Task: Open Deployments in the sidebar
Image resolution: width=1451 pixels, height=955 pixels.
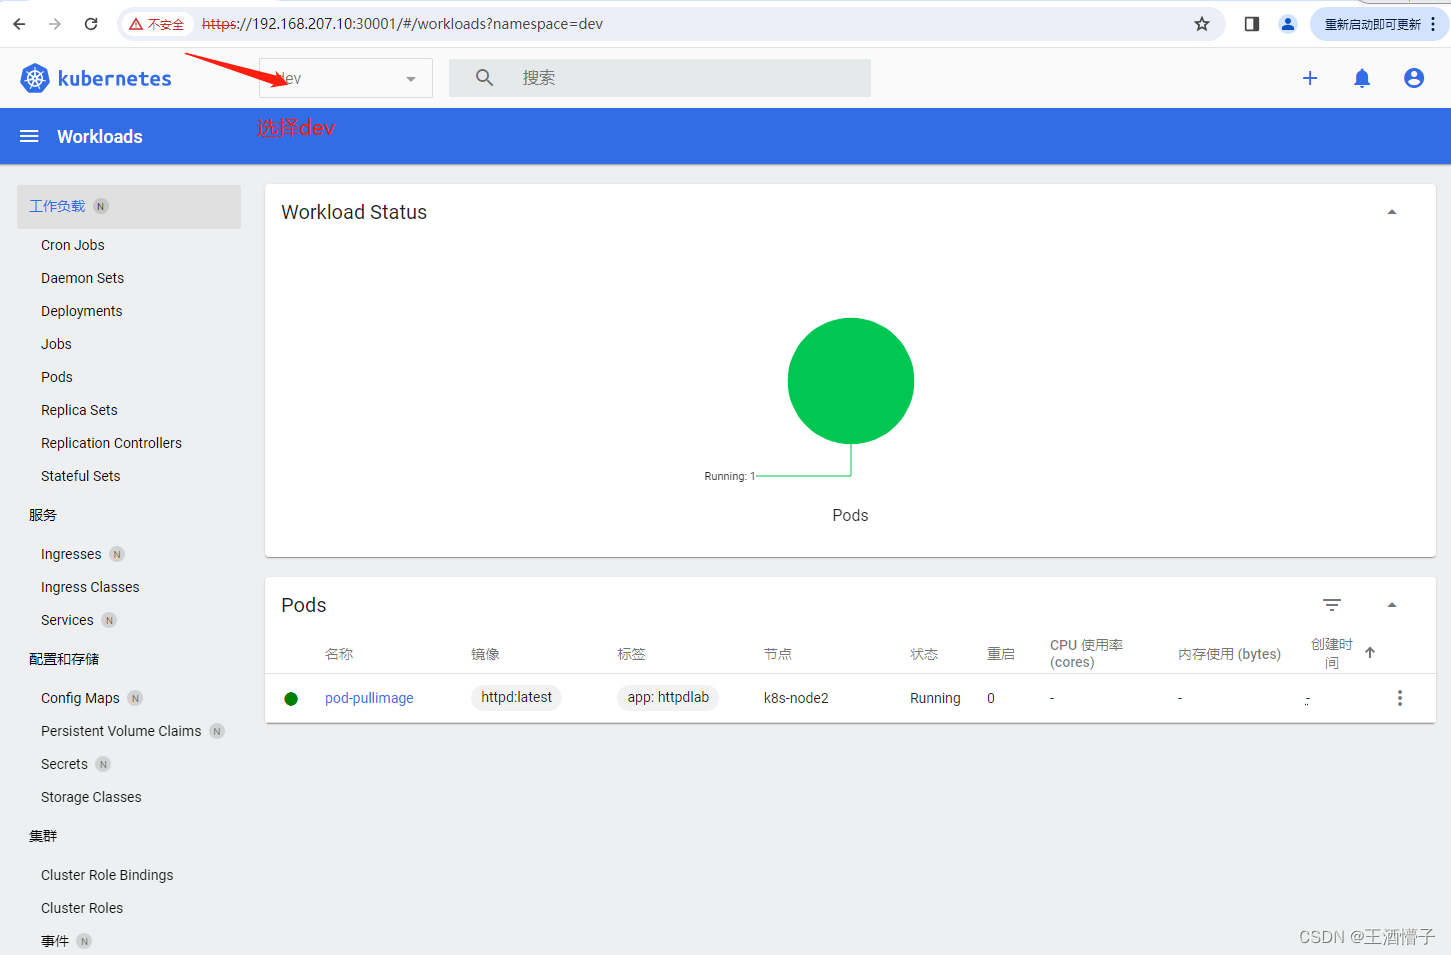Action: pyautogui.click(x=82, y=311)
